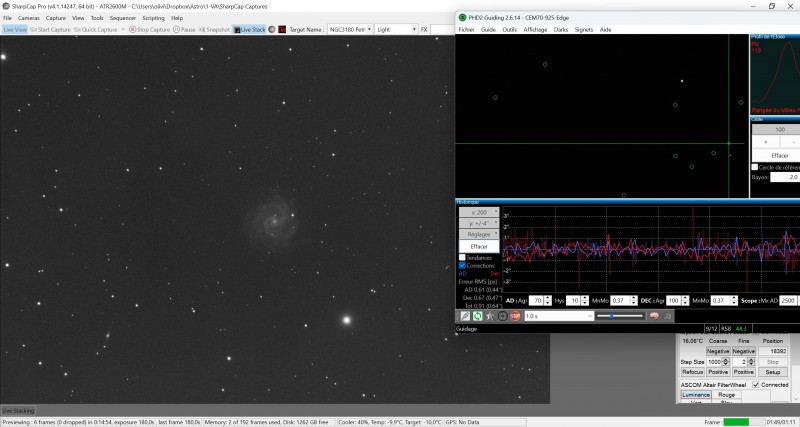Click the focuser Refocus button
This screenshot has width=800, height=427.
[x=693, y=372]
